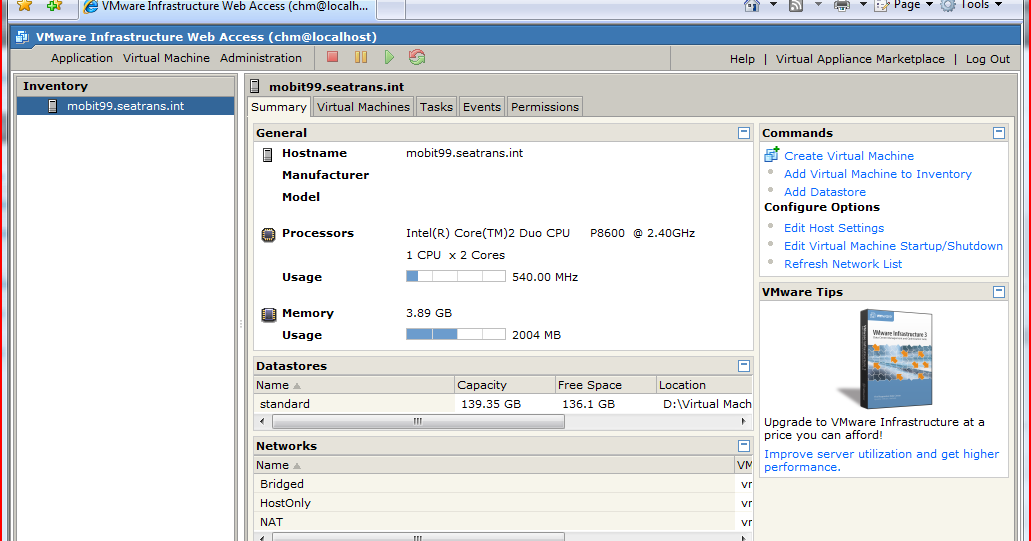1031x541 pixels.
Task: Sort datastores by the Name column header
Action: pos(354,385)
